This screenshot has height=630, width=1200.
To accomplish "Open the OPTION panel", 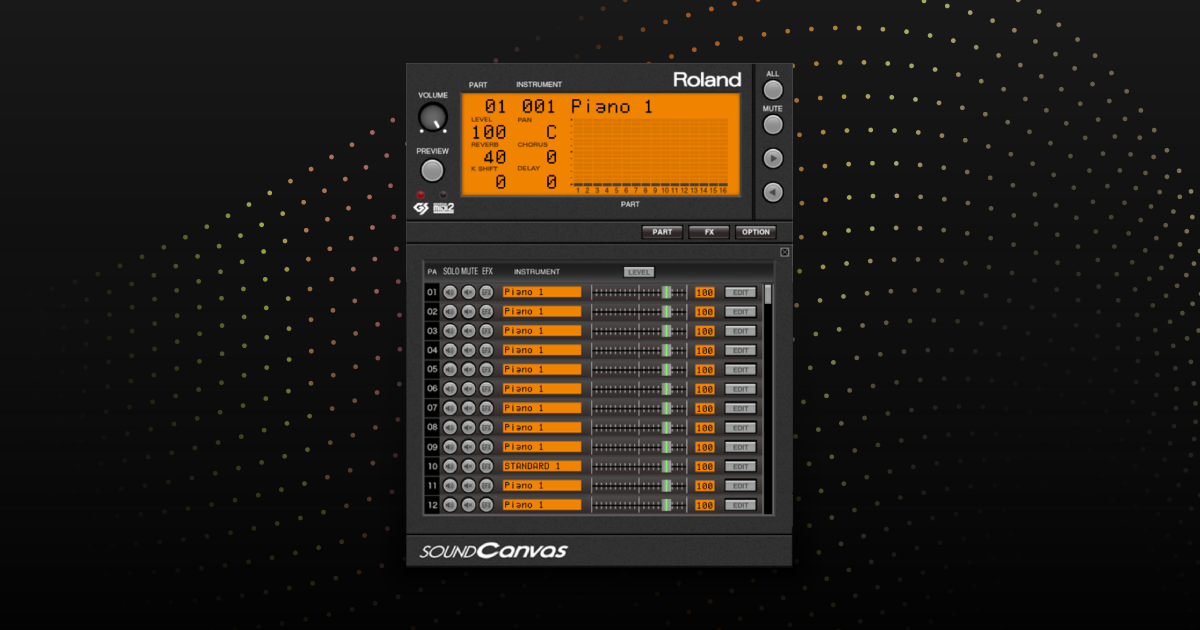I will pyautogui.click(x=757, y=232).
